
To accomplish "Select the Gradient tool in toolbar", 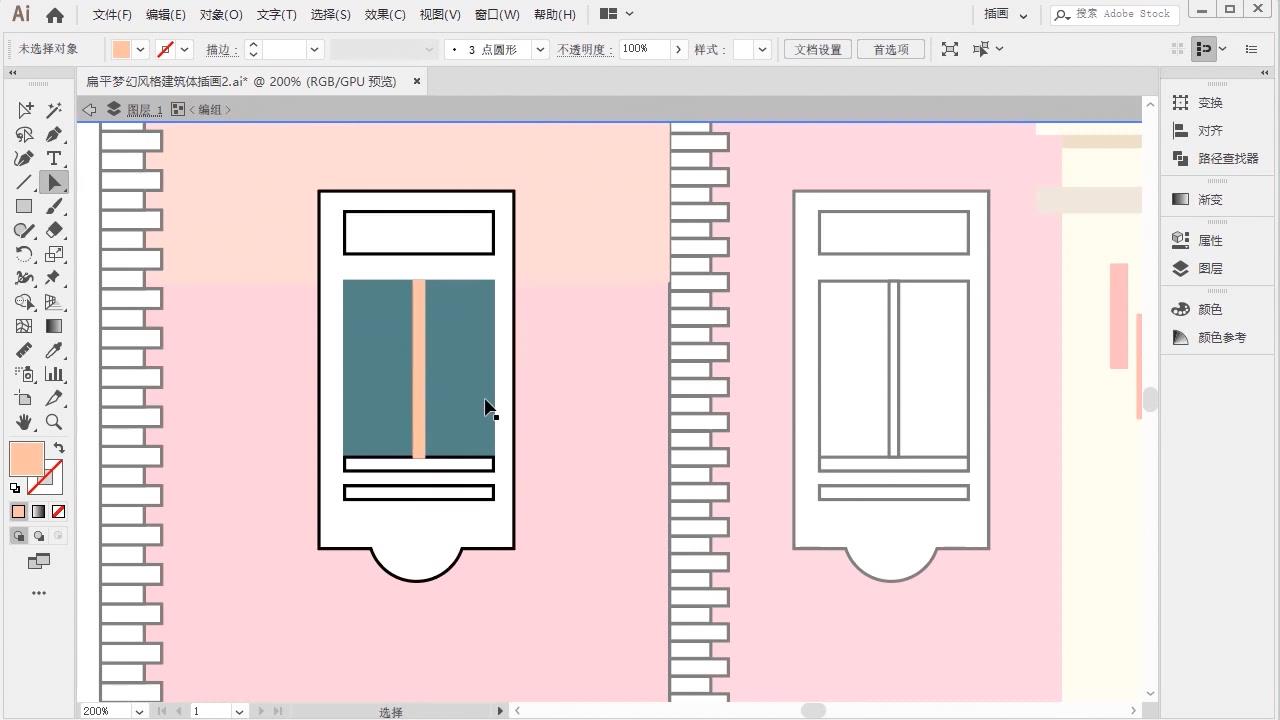I will (x=54, y=326).
